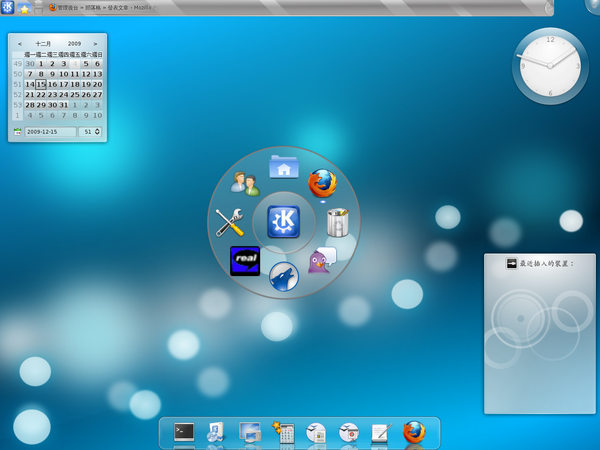Launch Pidgin messenger from the circular launcher
This screenshot has height=450, width=600.
click(322, 260)
